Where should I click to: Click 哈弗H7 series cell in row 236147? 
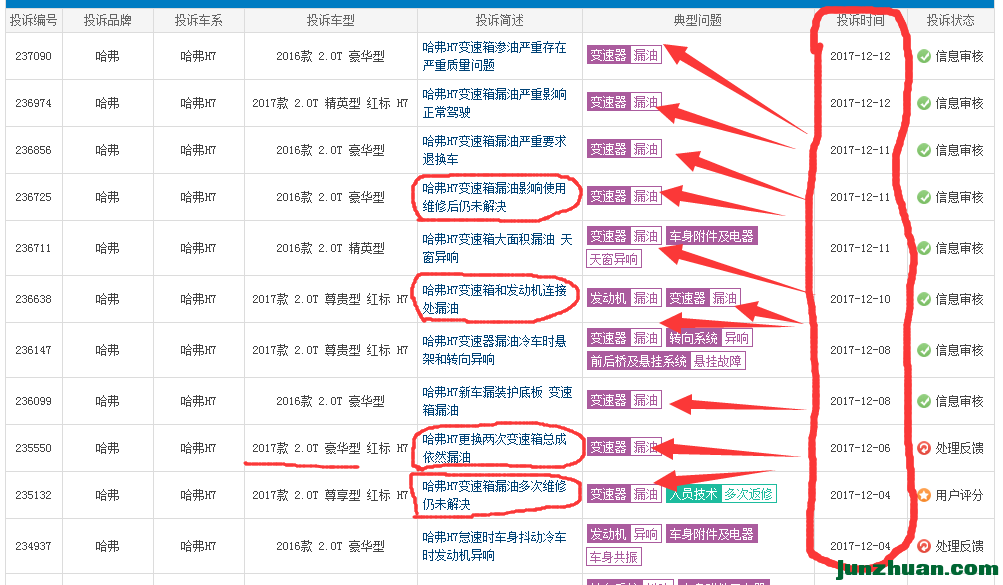(x=198, y=350)
